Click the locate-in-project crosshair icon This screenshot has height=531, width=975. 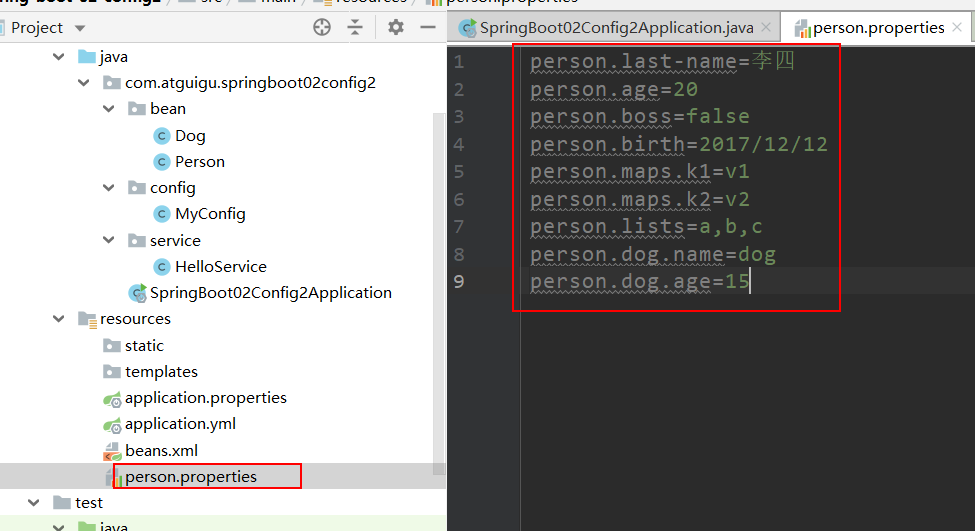[x=321, y=27]
